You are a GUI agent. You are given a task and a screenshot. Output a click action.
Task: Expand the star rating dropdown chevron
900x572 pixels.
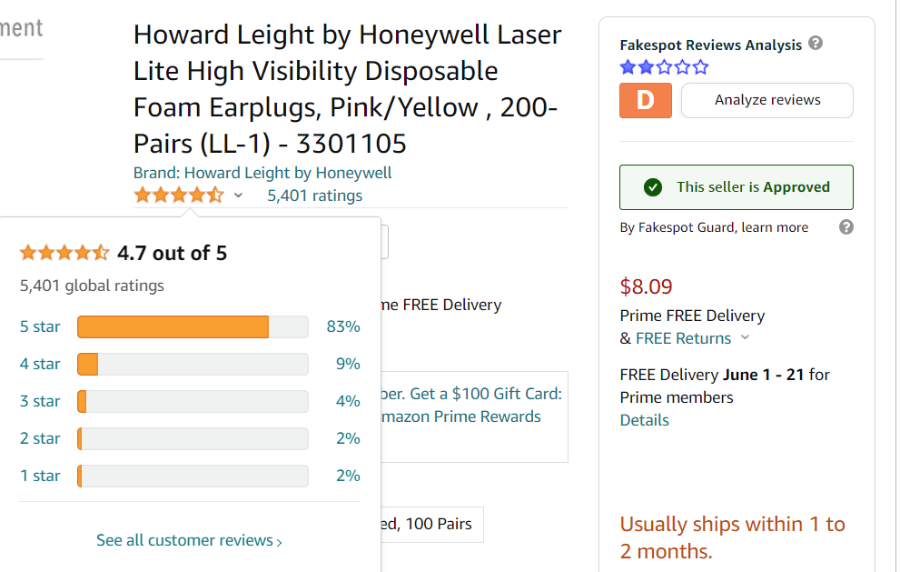click(238, 196)
